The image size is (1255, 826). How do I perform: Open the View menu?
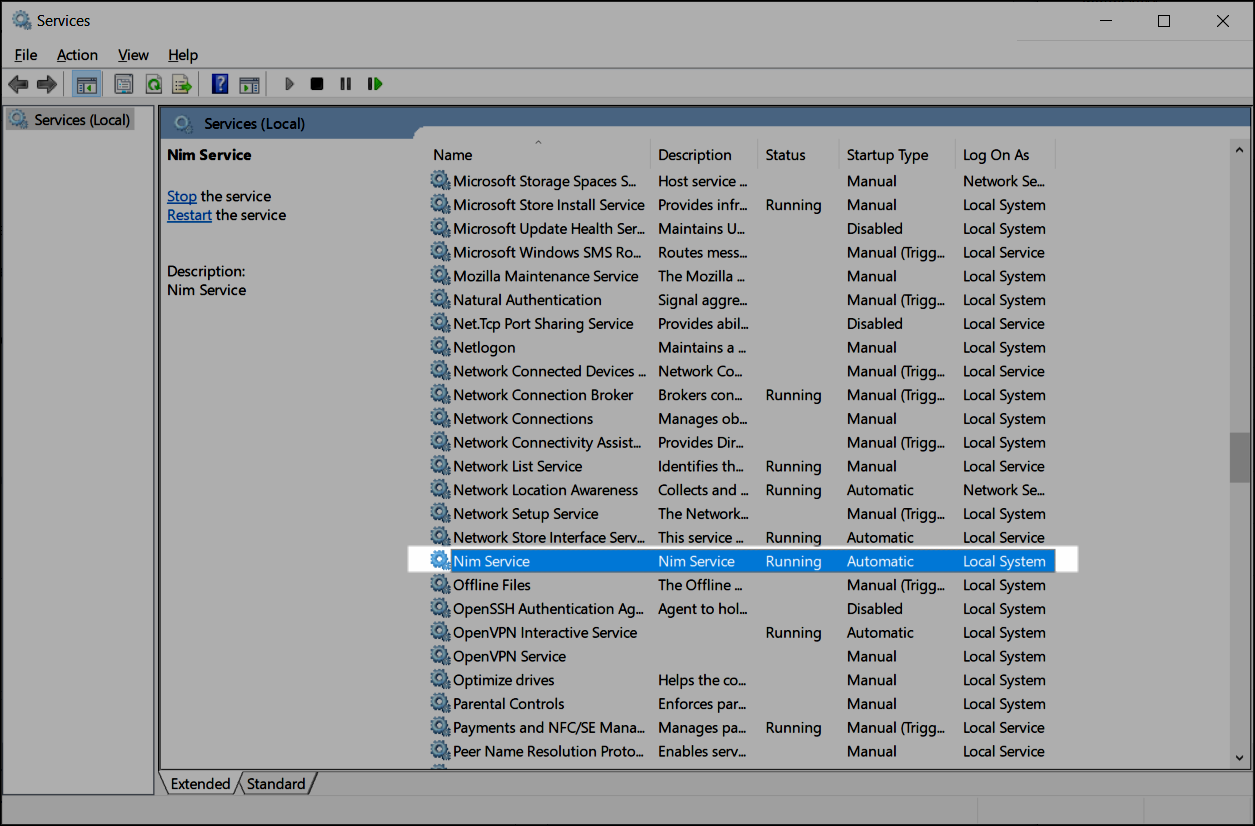(133, 55)
